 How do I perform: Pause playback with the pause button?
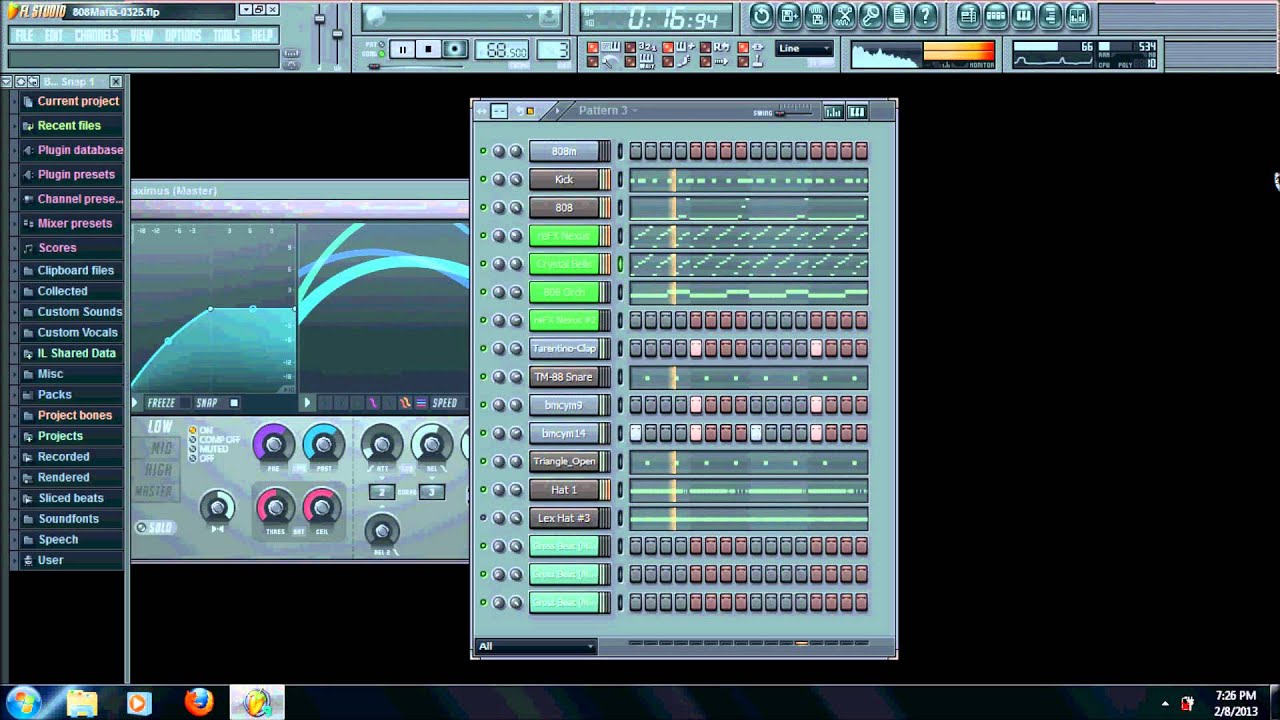(403, 49)
